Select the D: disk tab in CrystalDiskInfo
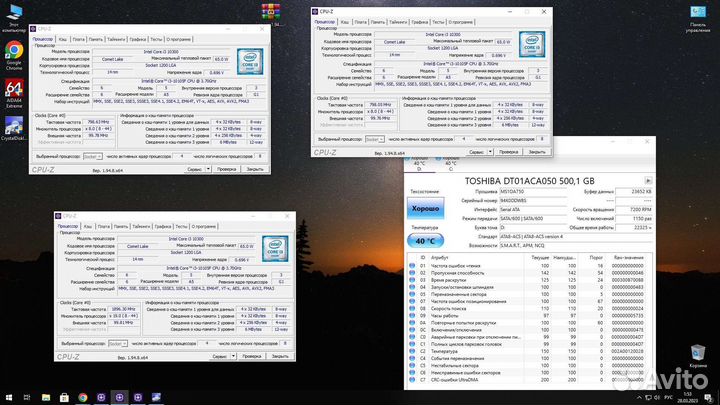Screen dimensions: 720x405 [x=419, y=163]
